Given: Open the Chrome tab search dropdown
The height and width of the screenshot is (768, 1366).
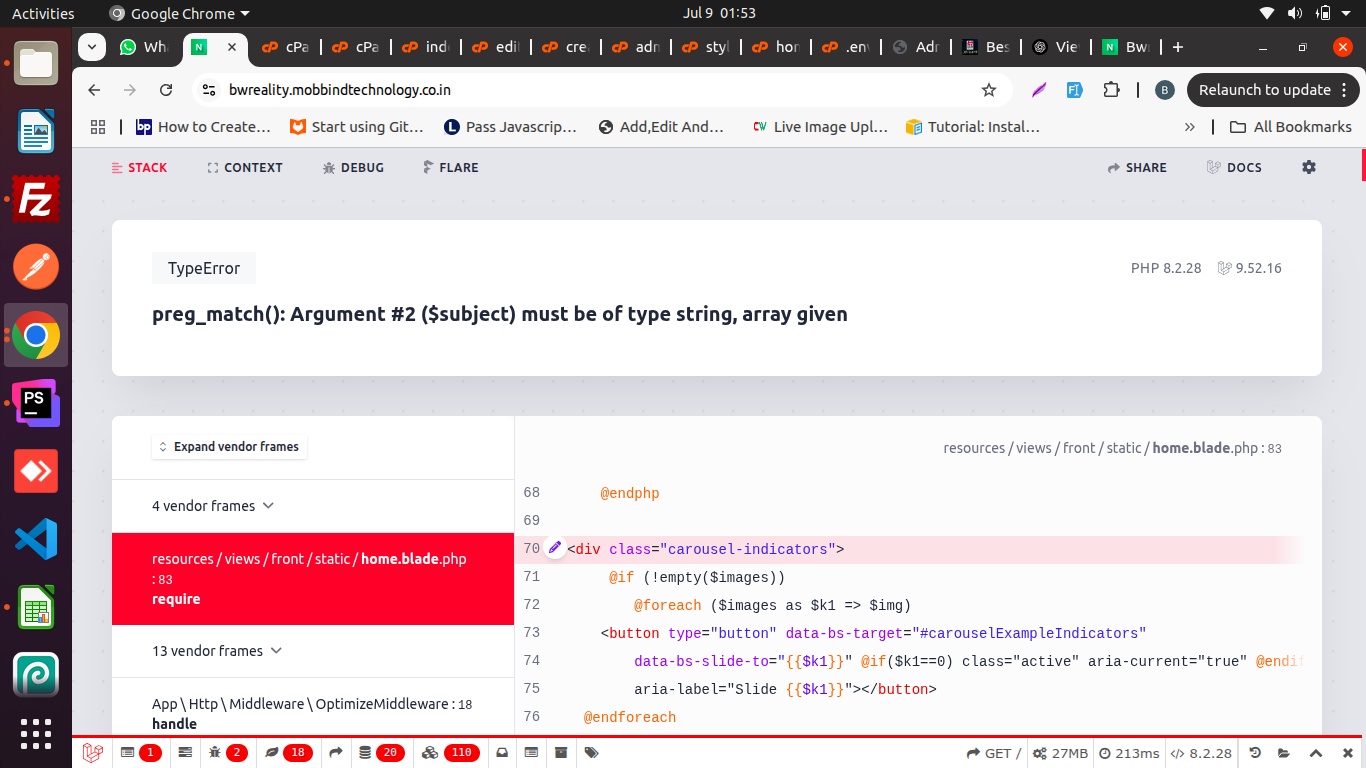Looking at the screenshot, I should click(92, 47).
